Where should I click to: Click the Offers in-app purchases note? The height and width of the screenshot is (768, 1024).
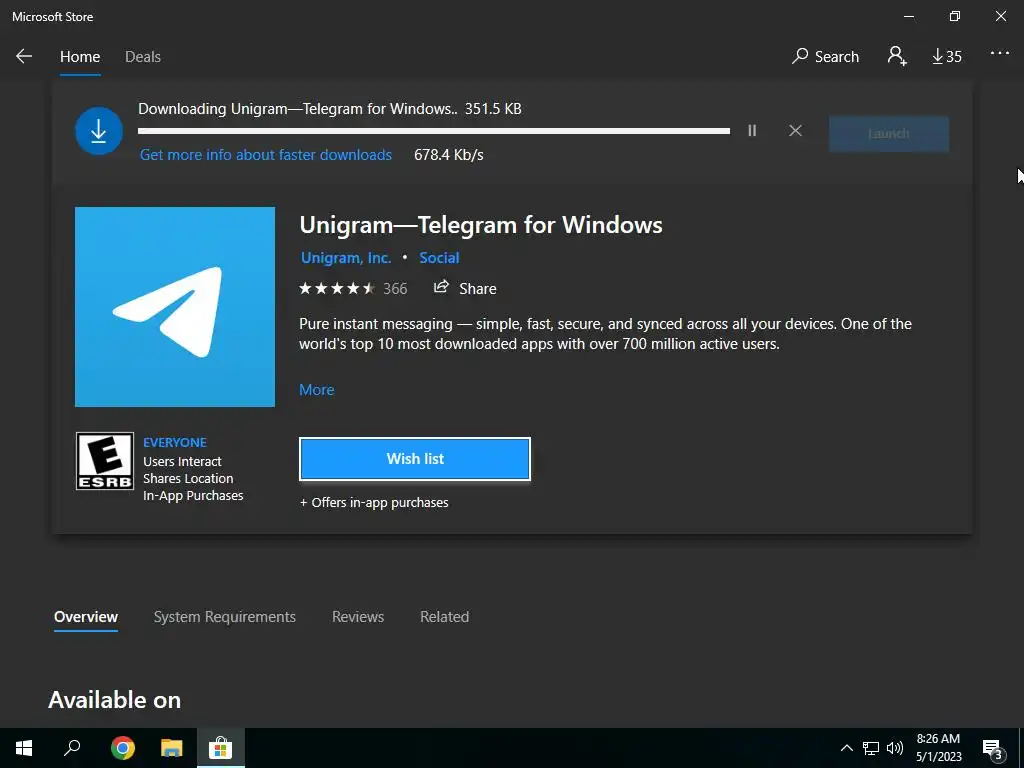point(374,503)
